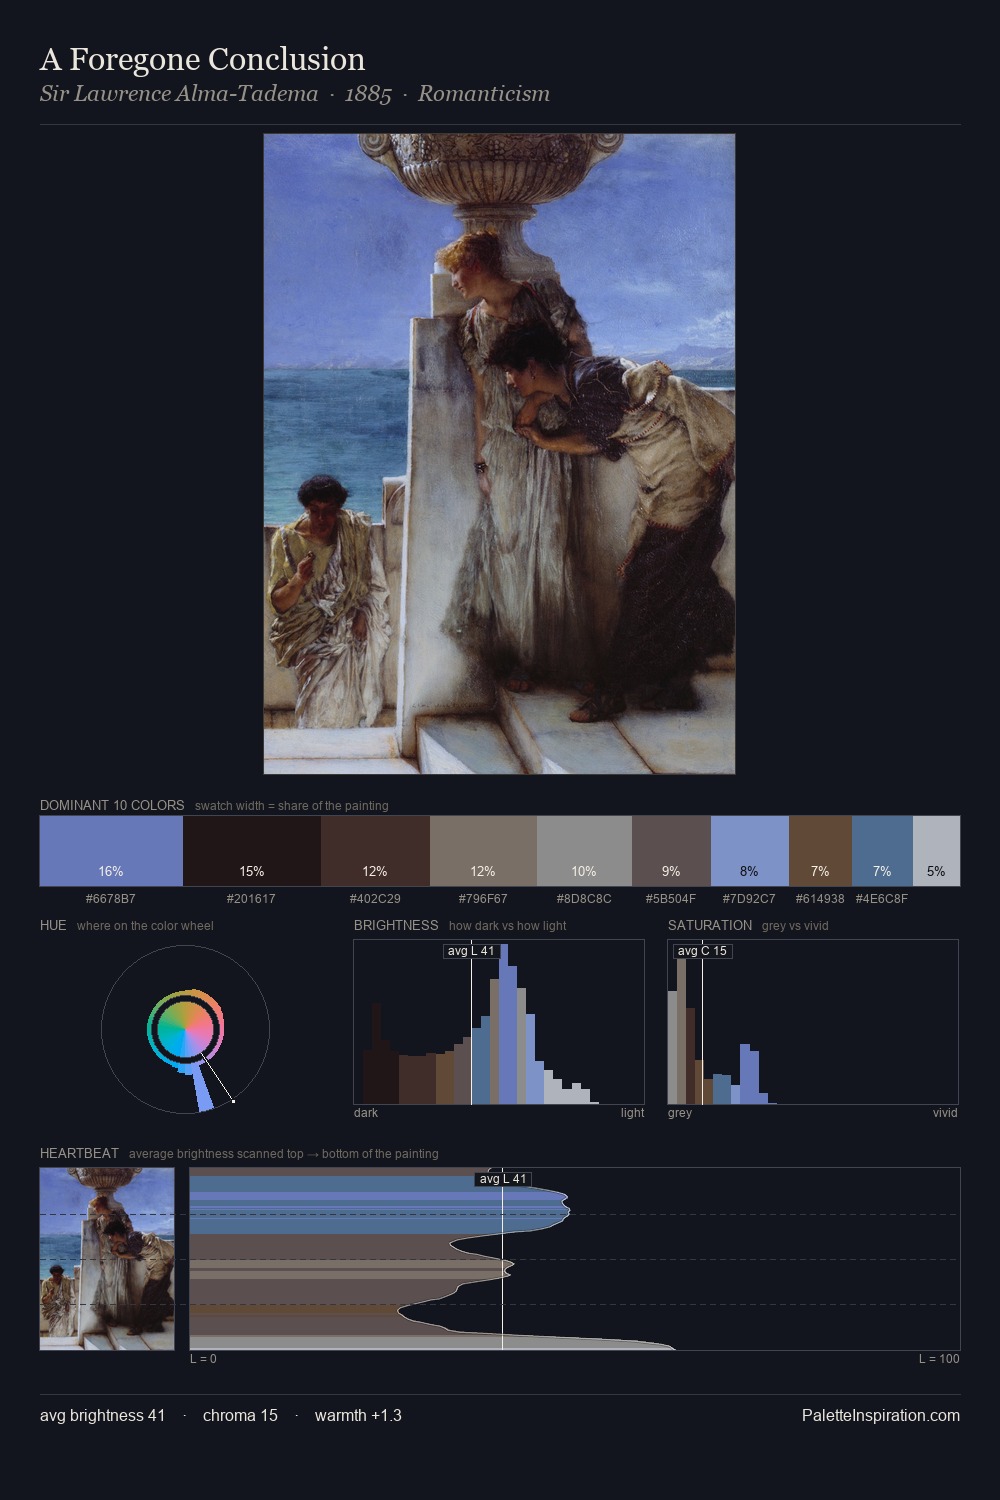Click the 'vivid' saturation axis label
The height and width of the screenshot is (1500, 1000).
click(945, 1113)
